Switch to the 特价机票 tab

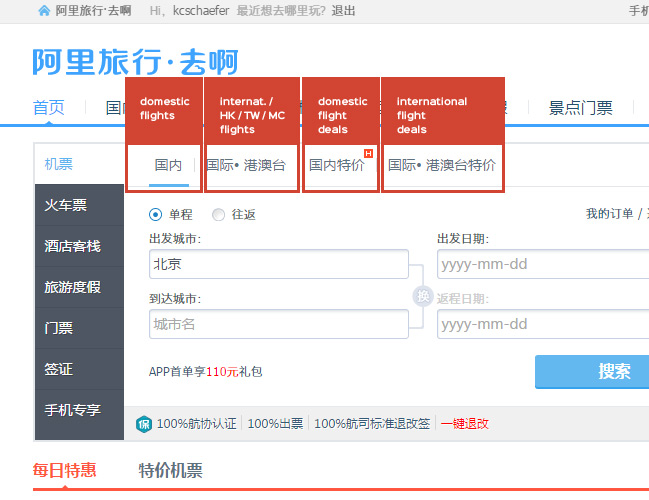[x=171, y=471]
